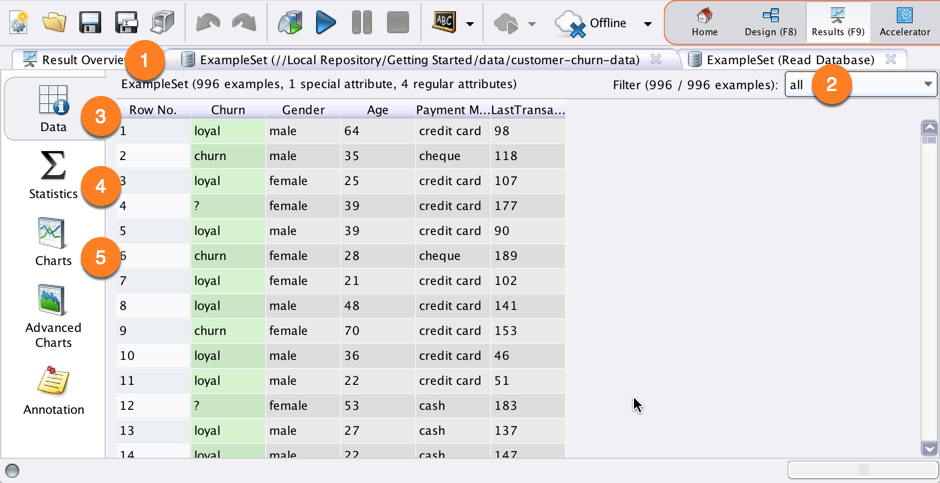Stop the process execution
This screenshot has height=483, width=940.
click(x=398, y=23)
